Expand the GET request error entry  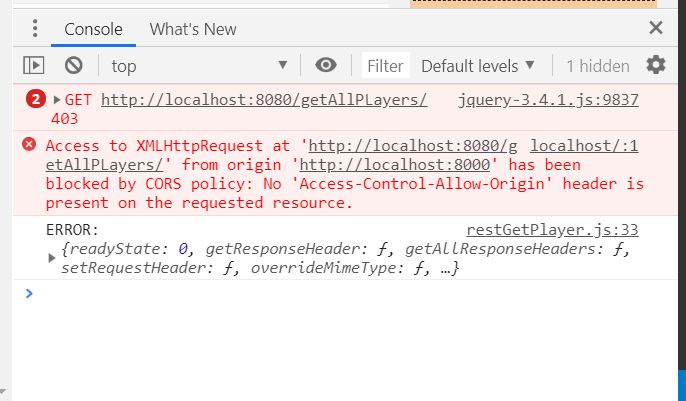[x=56, y=100]
